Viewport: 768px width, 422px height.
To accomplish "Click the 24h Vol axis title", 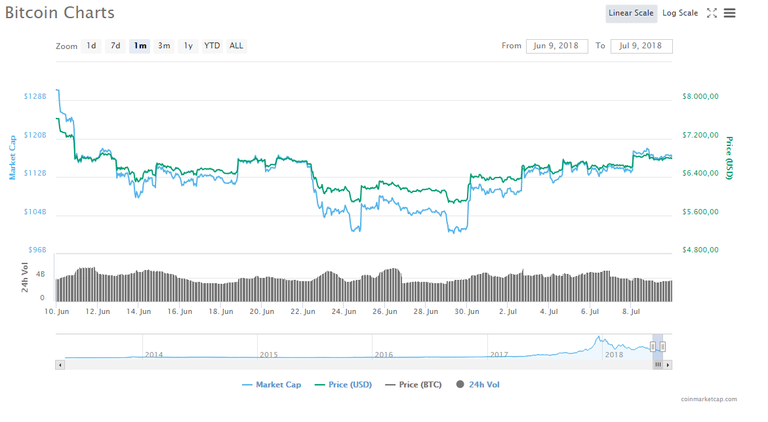I will [24, 277].
